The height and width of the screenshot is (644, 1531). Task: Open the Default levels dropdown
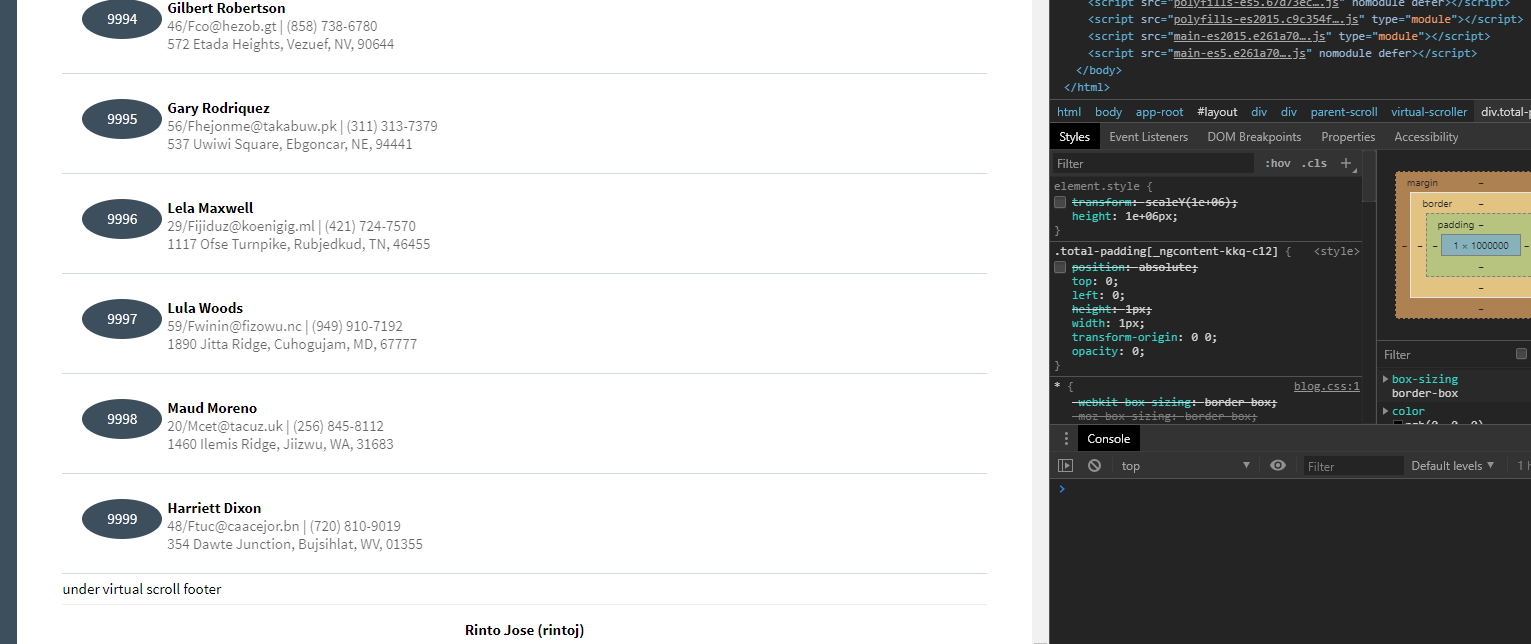tap(1453, 466)
